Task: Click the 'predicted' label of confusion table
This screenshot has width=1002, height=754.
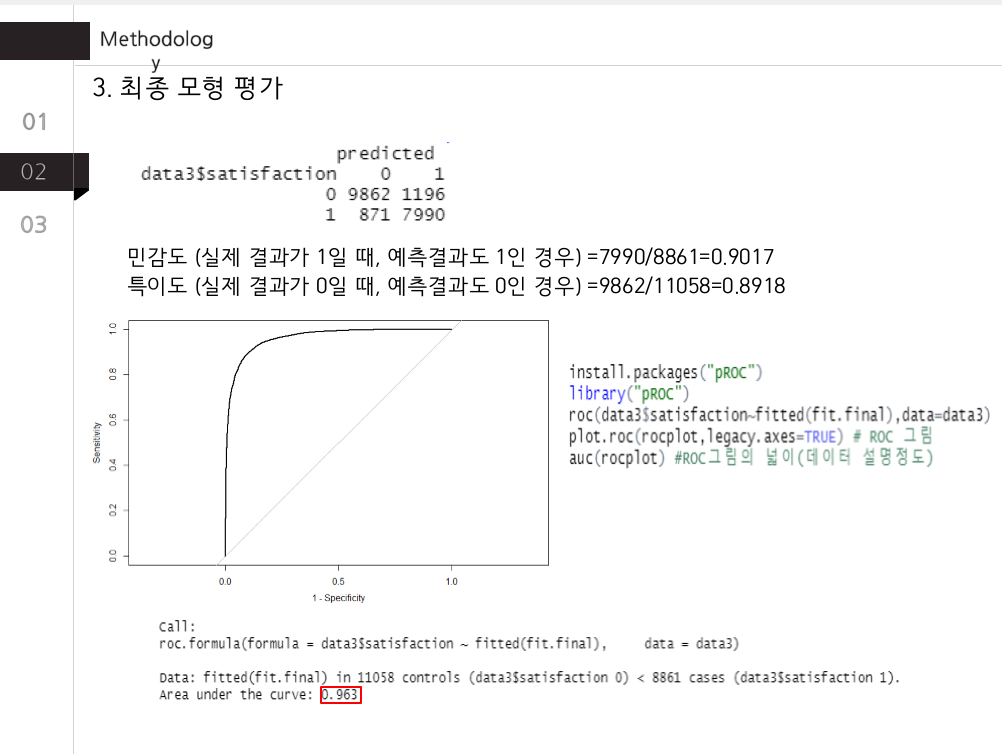Action: click(x=385, y=153)
